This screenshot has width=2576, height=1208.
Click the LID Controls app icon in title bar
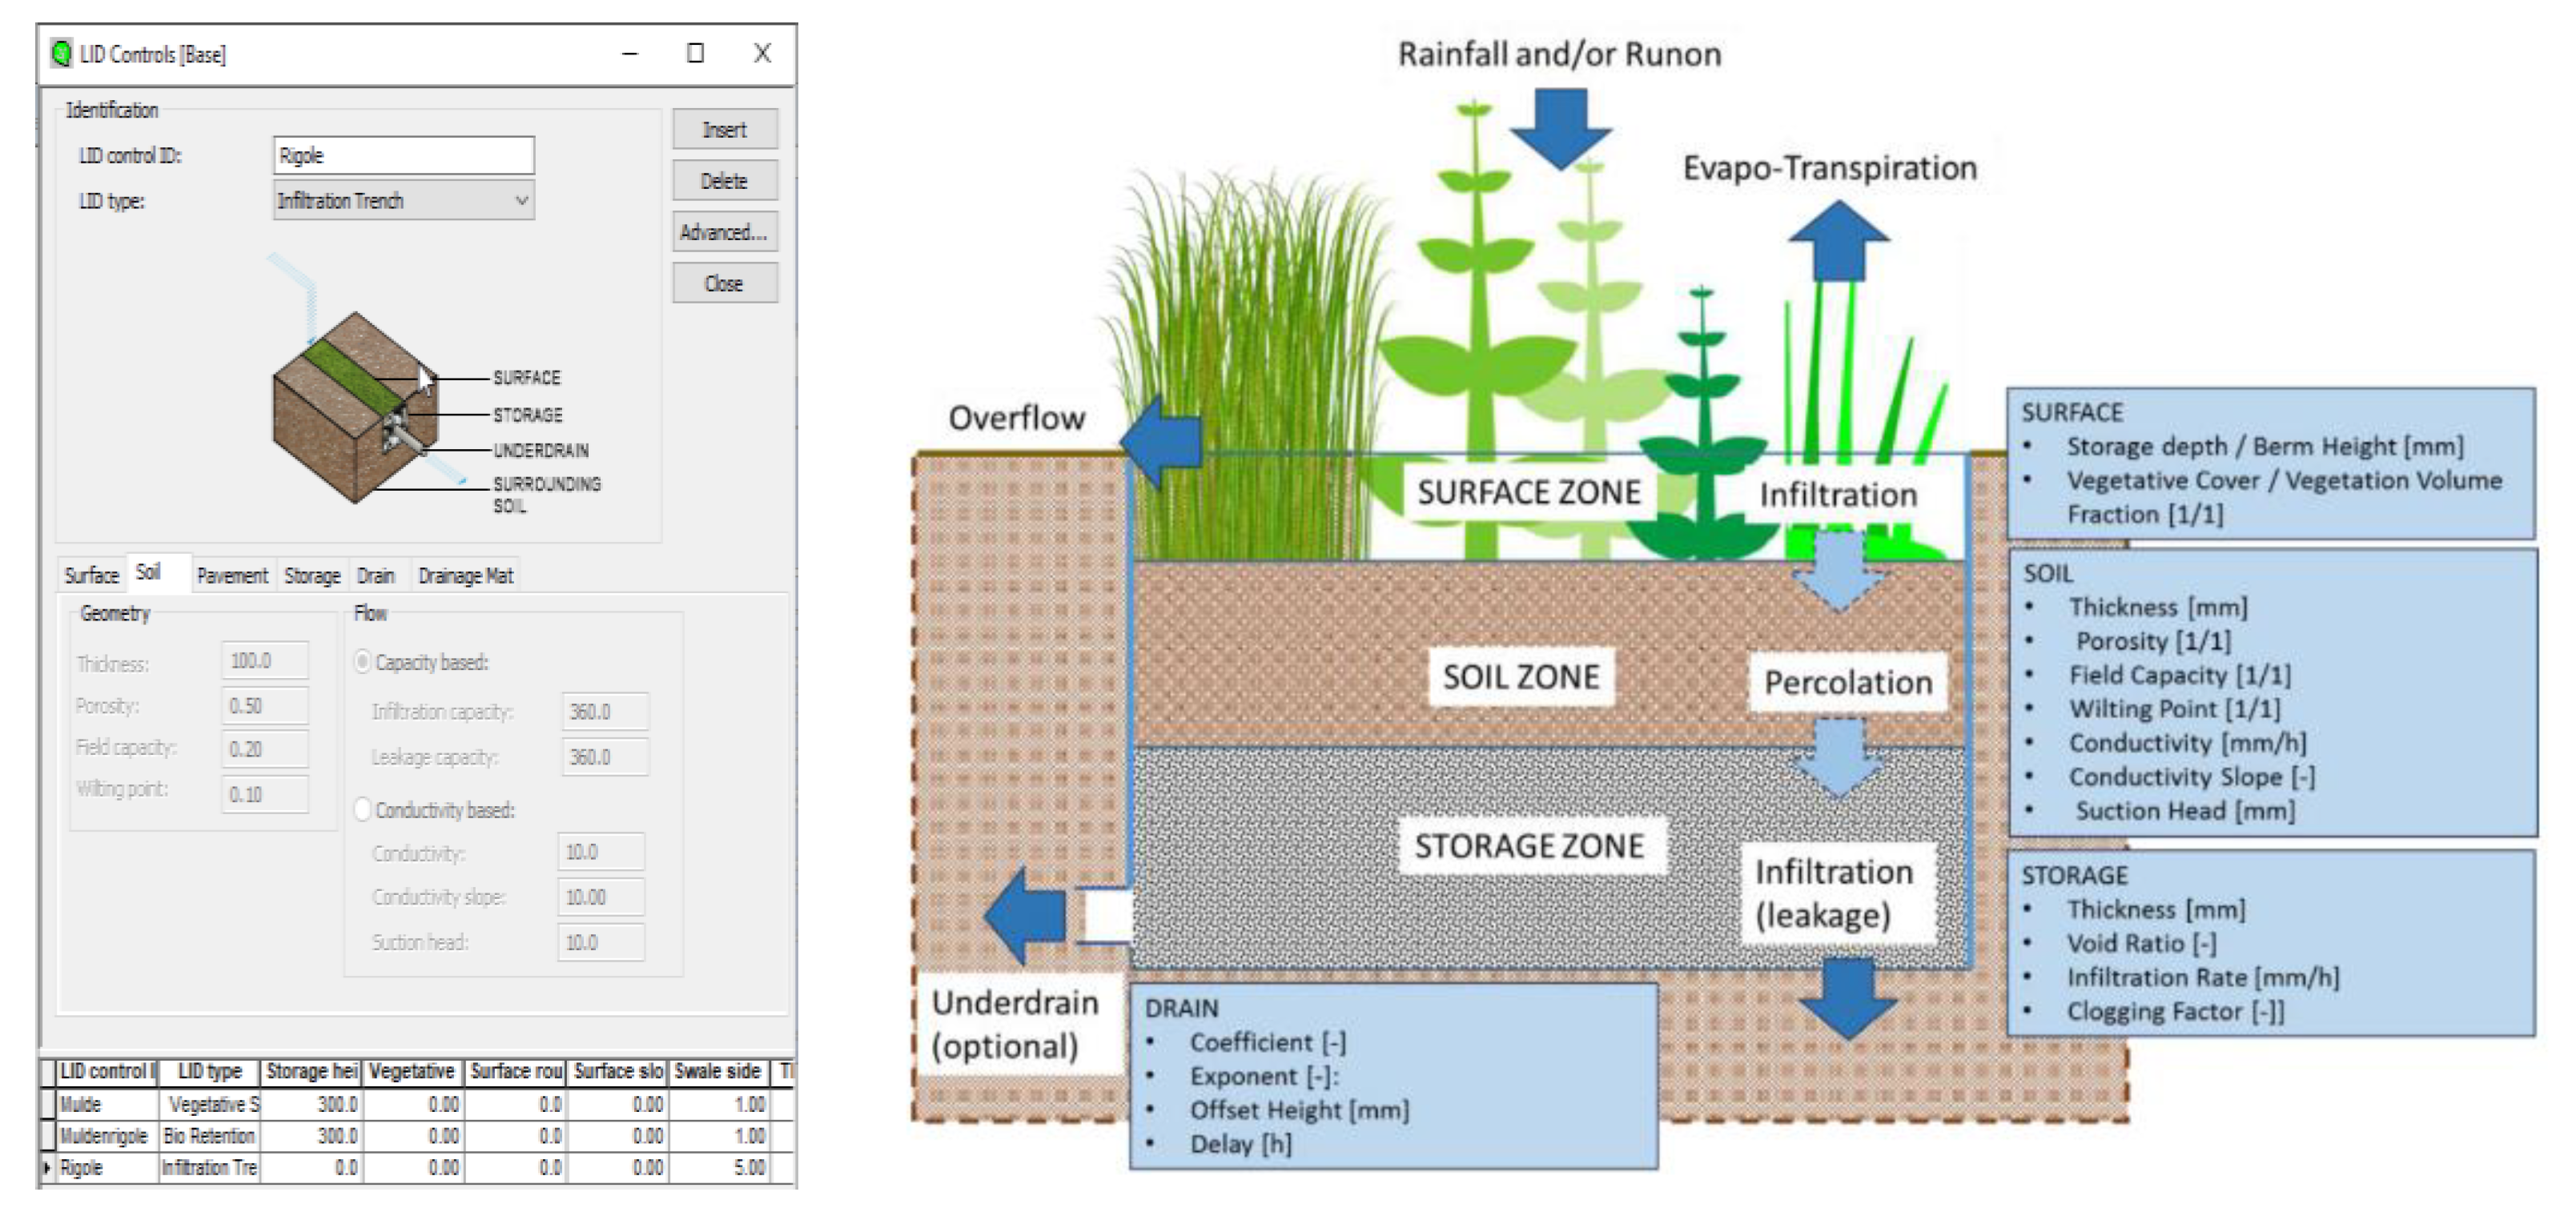62,53
